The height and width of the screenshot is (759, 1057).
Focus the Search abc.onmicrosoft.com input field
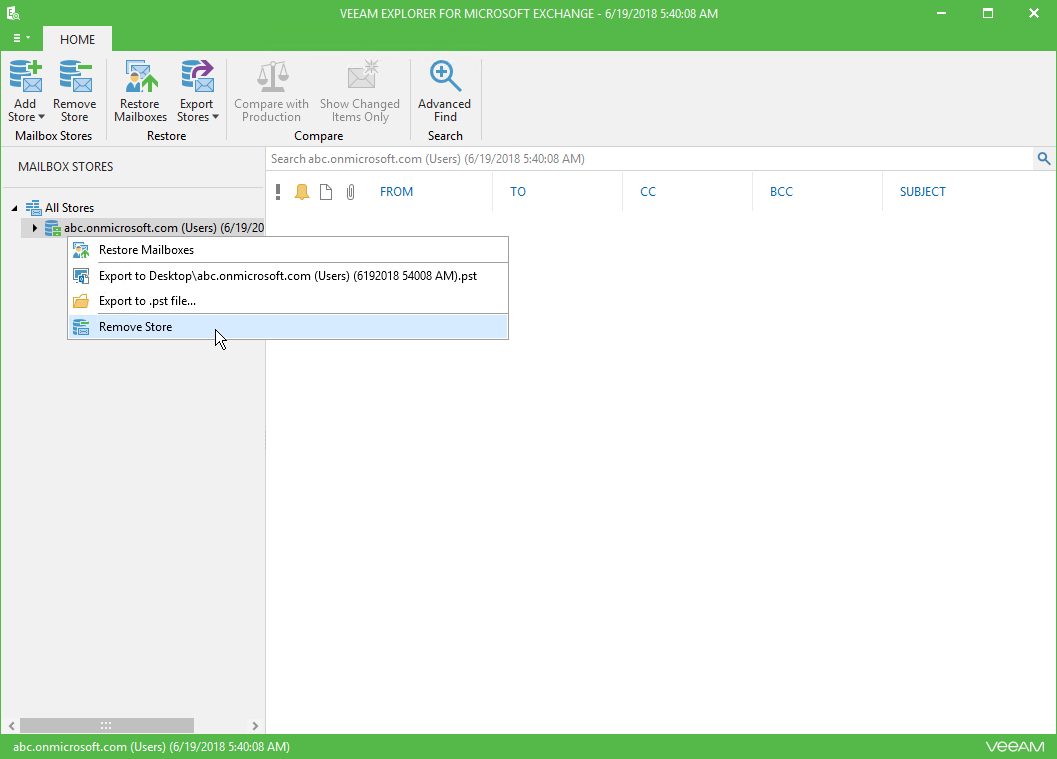[x=650, y=159]
